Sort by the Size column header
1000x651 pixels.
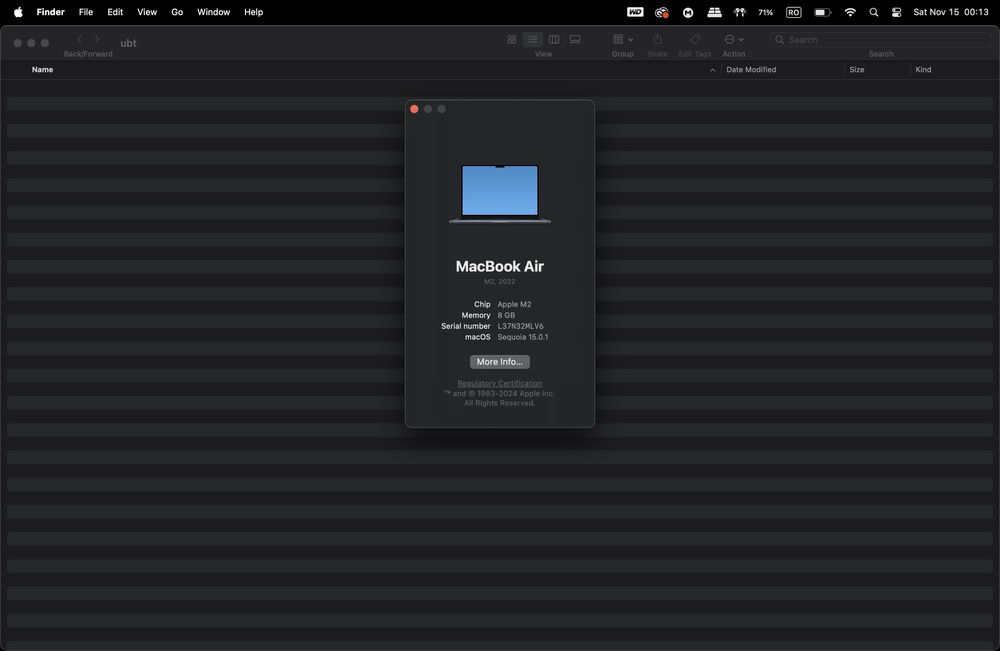point(857,69)
